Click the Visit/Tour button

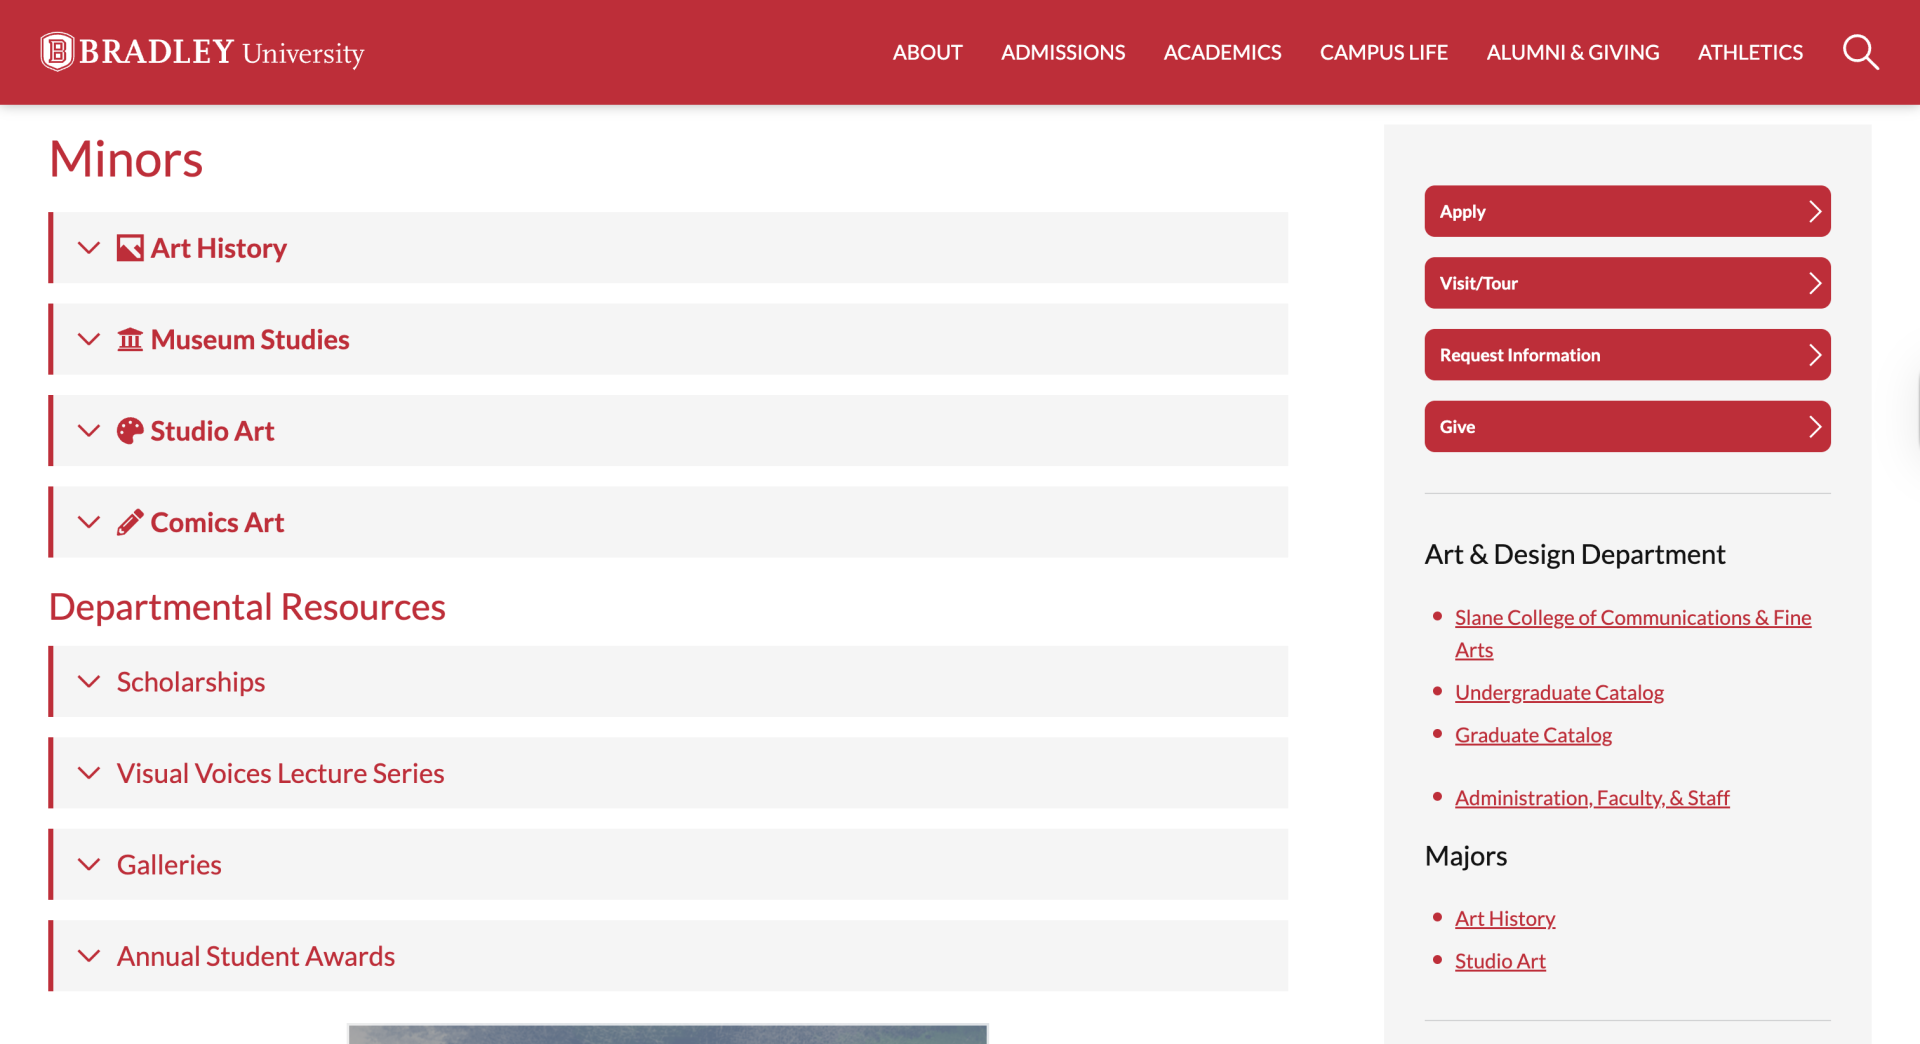pyautogui.click(x=1627, y=283)
